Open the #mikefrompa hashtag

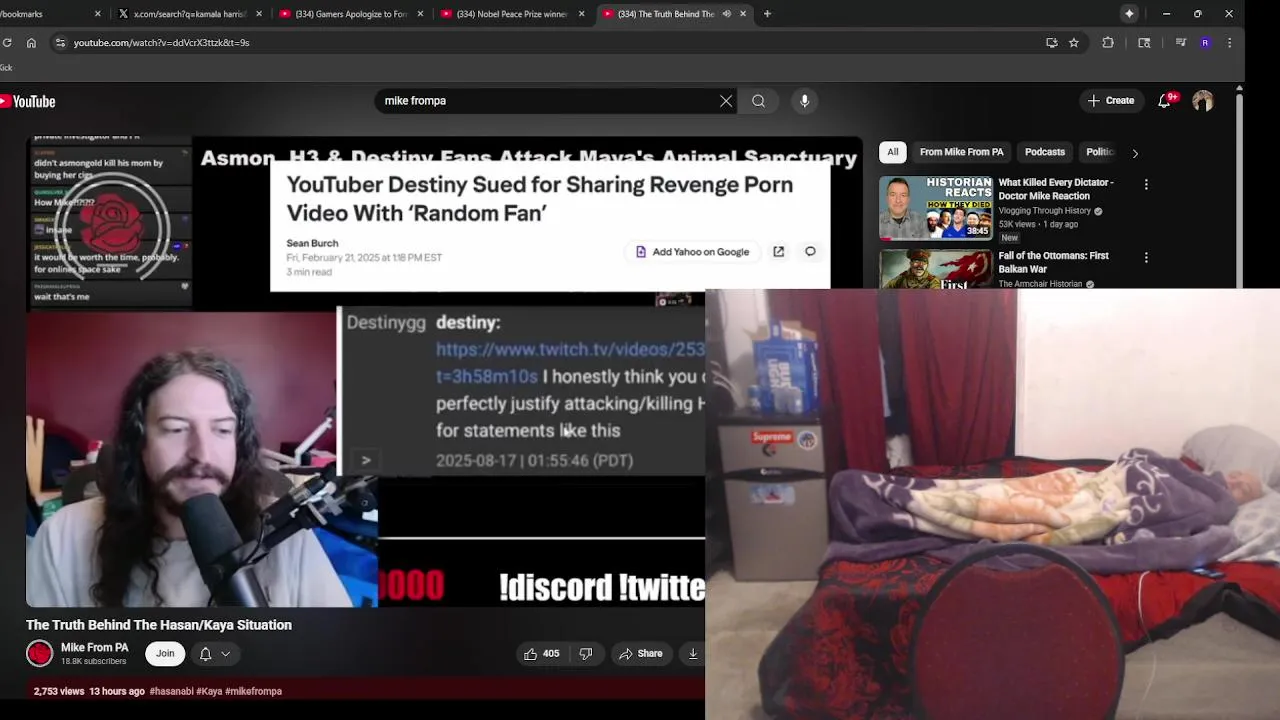pos(254,691)
